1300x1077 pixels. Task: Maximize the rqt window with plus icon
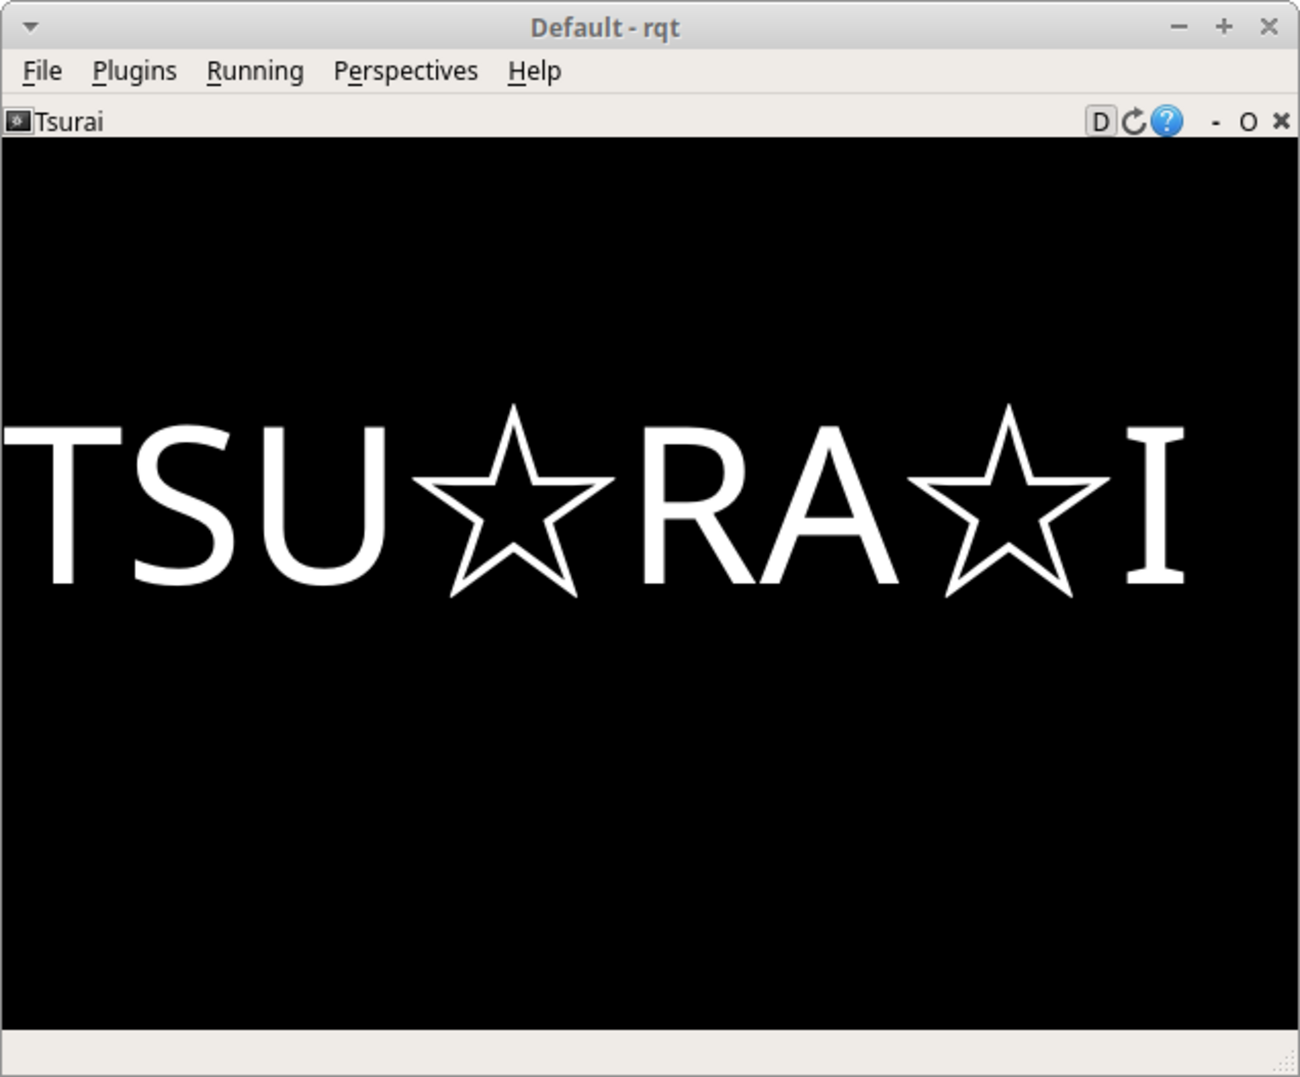click(x=1224, y=27)
